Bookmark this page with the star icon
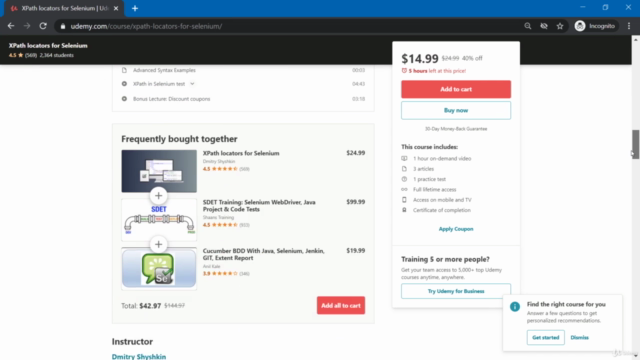 tap(560, 26)
